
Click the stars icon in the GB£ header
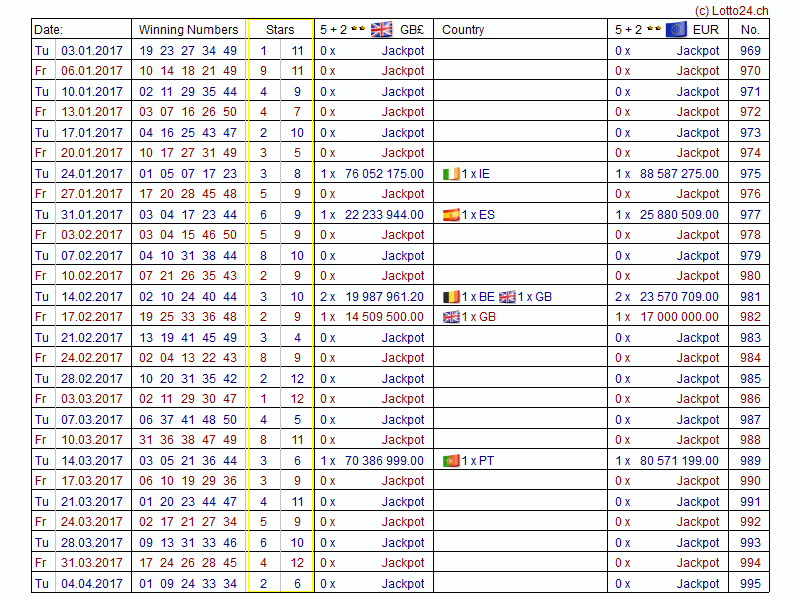[358, 30]
